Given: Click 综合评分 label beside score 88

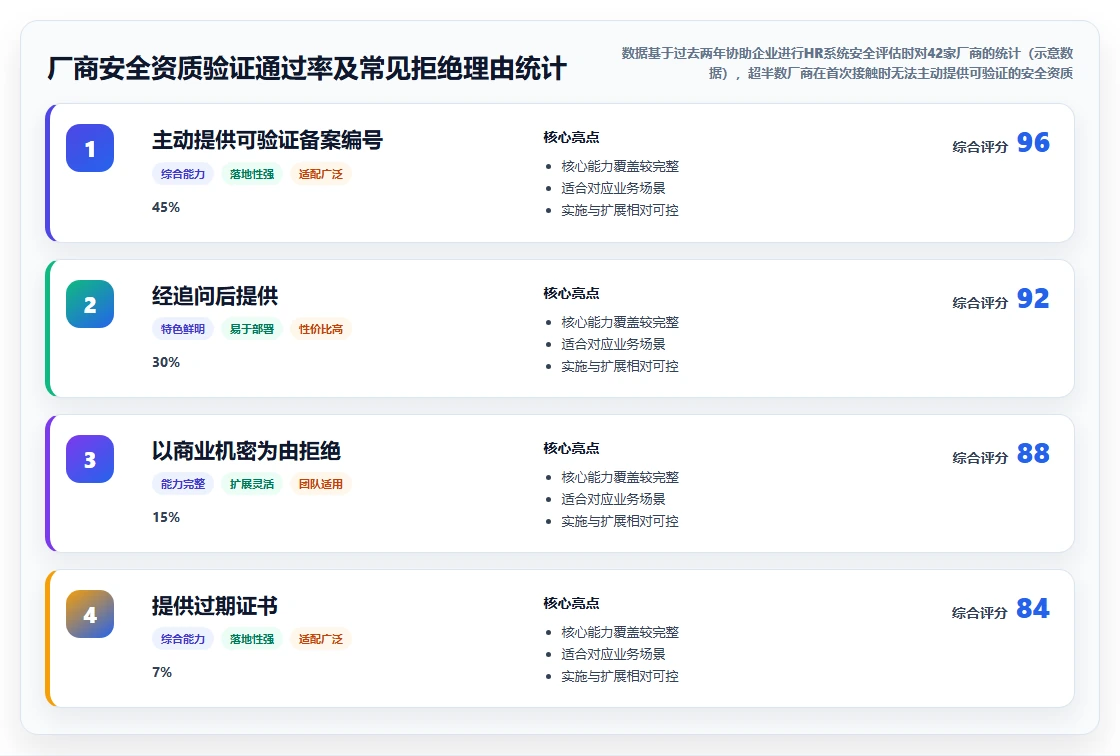Looking at the screenshot, I should [x=980, y=458].
